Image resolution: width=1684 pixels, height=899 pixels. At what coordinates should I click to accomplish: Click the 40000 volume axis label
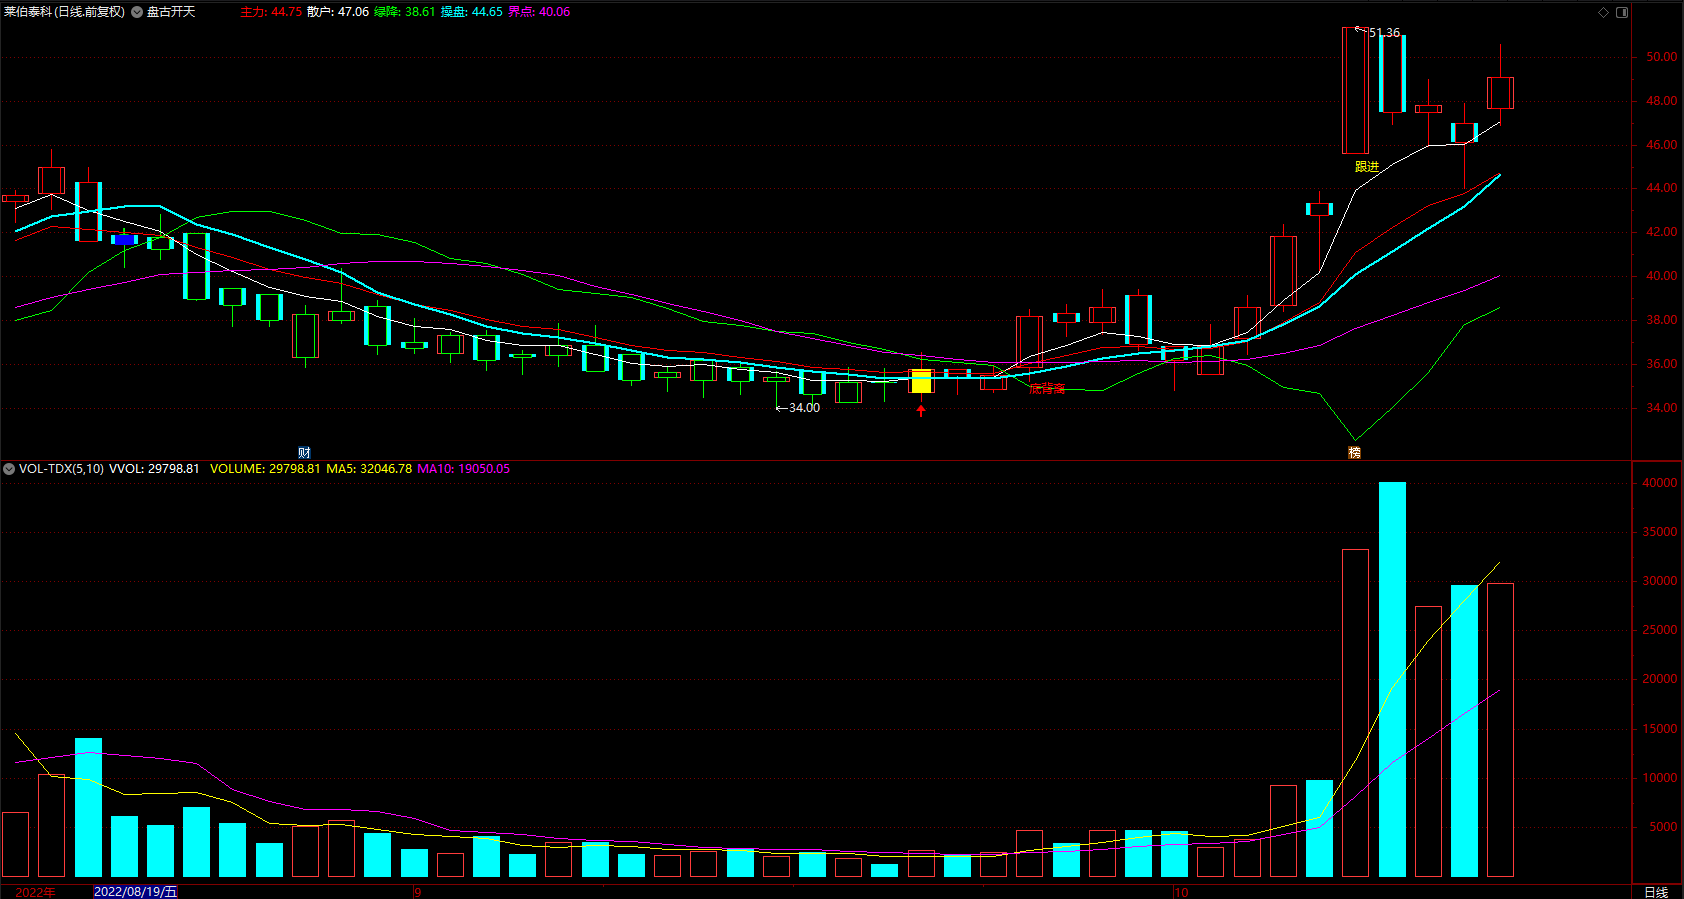1660,483
